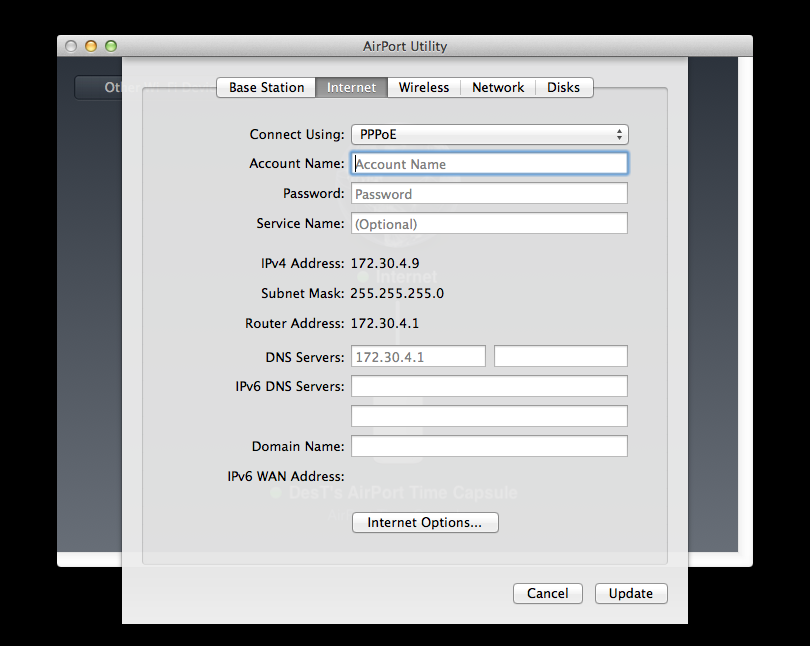Click the second IPv6 DNS Servers field
This screenshot has height=646, width=810.
pyautogui.click(x=489, y=416)
